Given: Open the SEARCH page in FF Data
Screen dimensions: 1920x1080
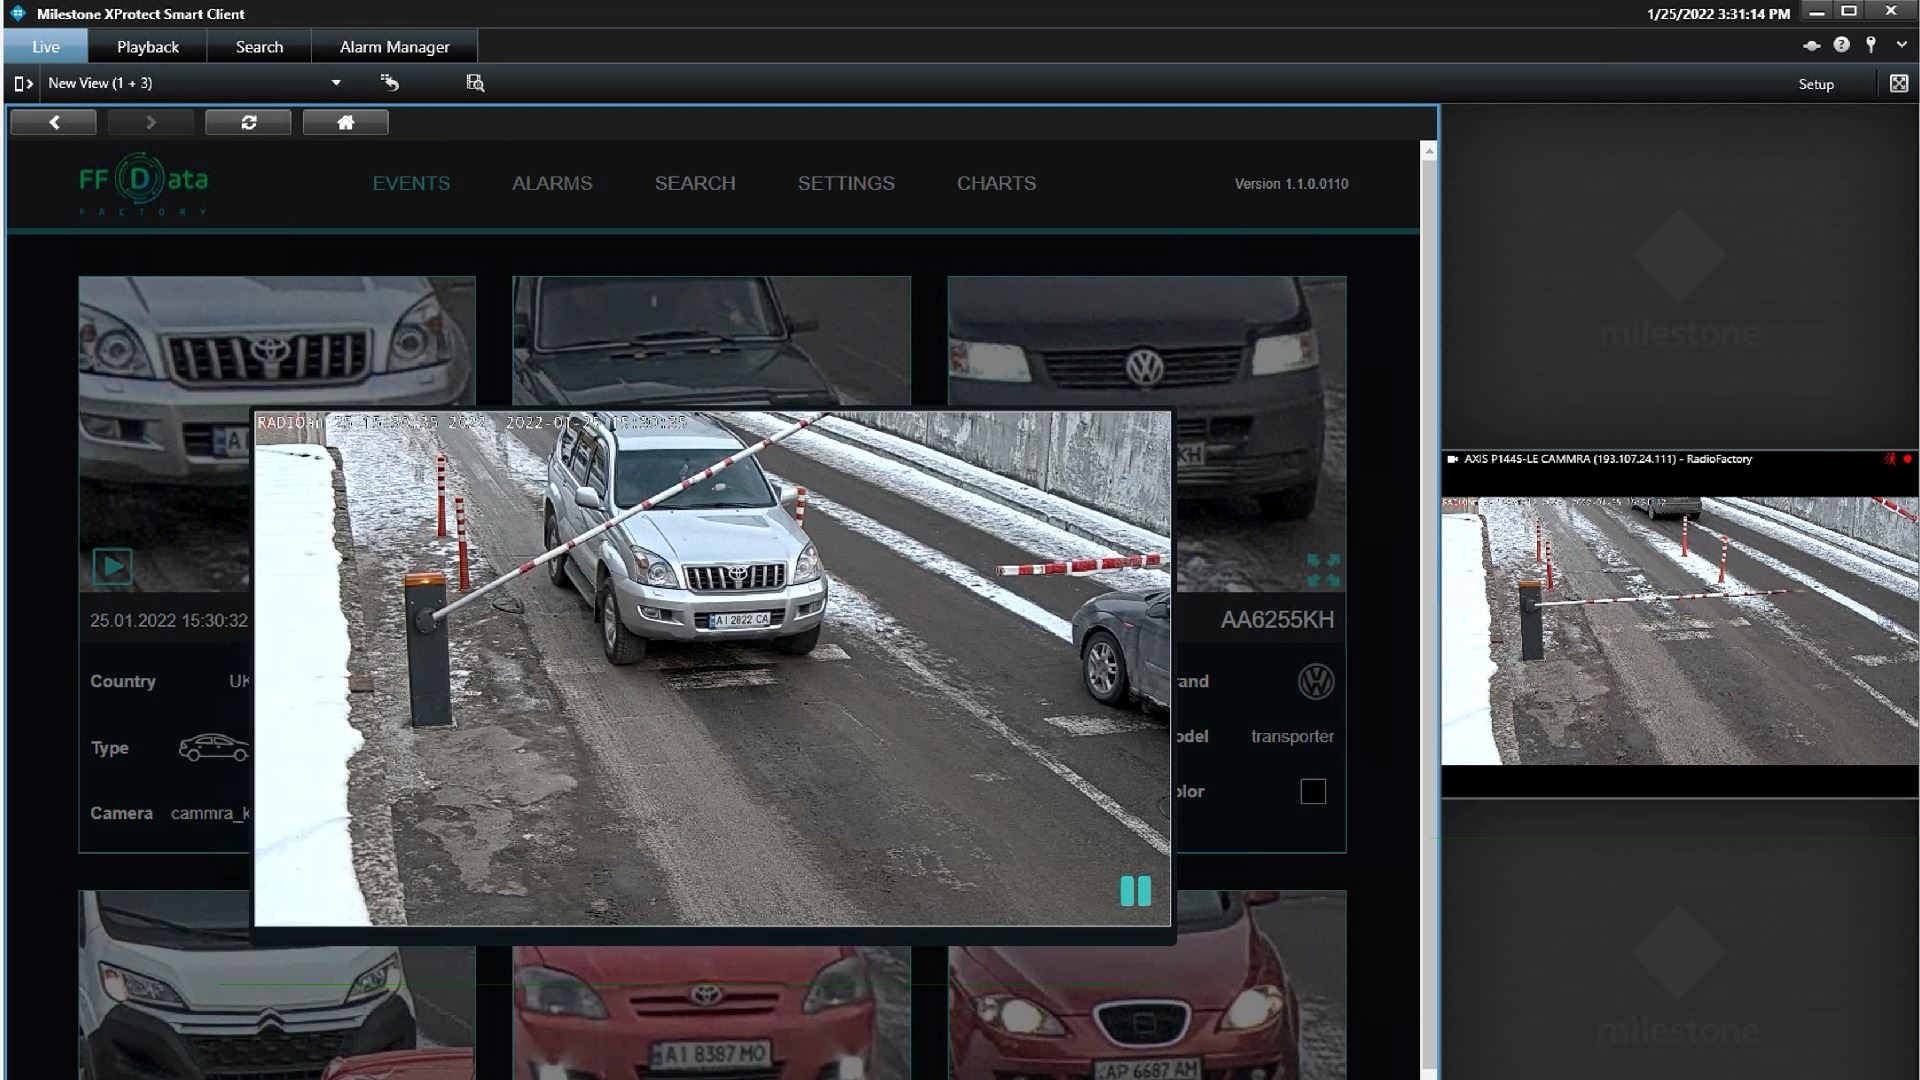Looking at the screenshot, I should coord(695,183).
